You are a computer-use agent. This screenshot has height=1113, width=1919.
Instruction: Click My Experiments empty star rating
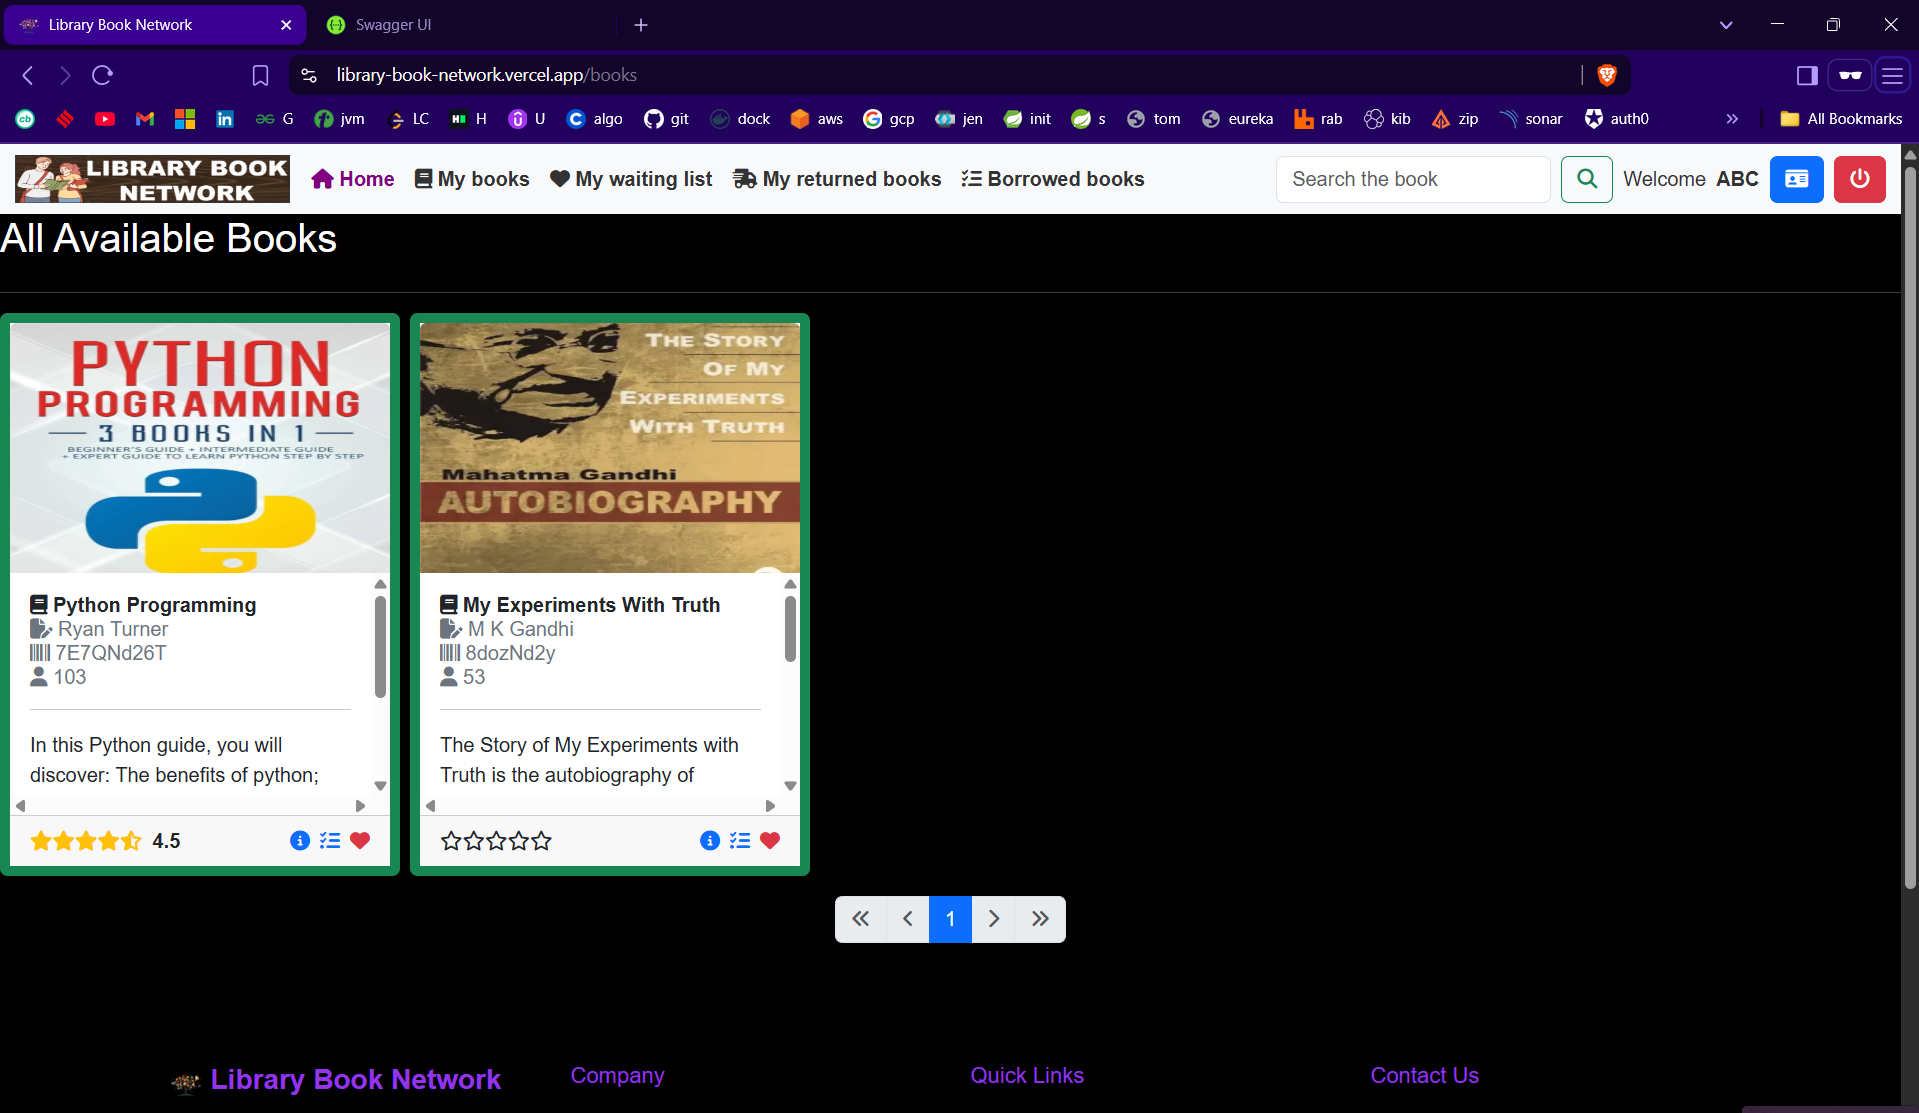pyautogui.click(x=496, y=841)
